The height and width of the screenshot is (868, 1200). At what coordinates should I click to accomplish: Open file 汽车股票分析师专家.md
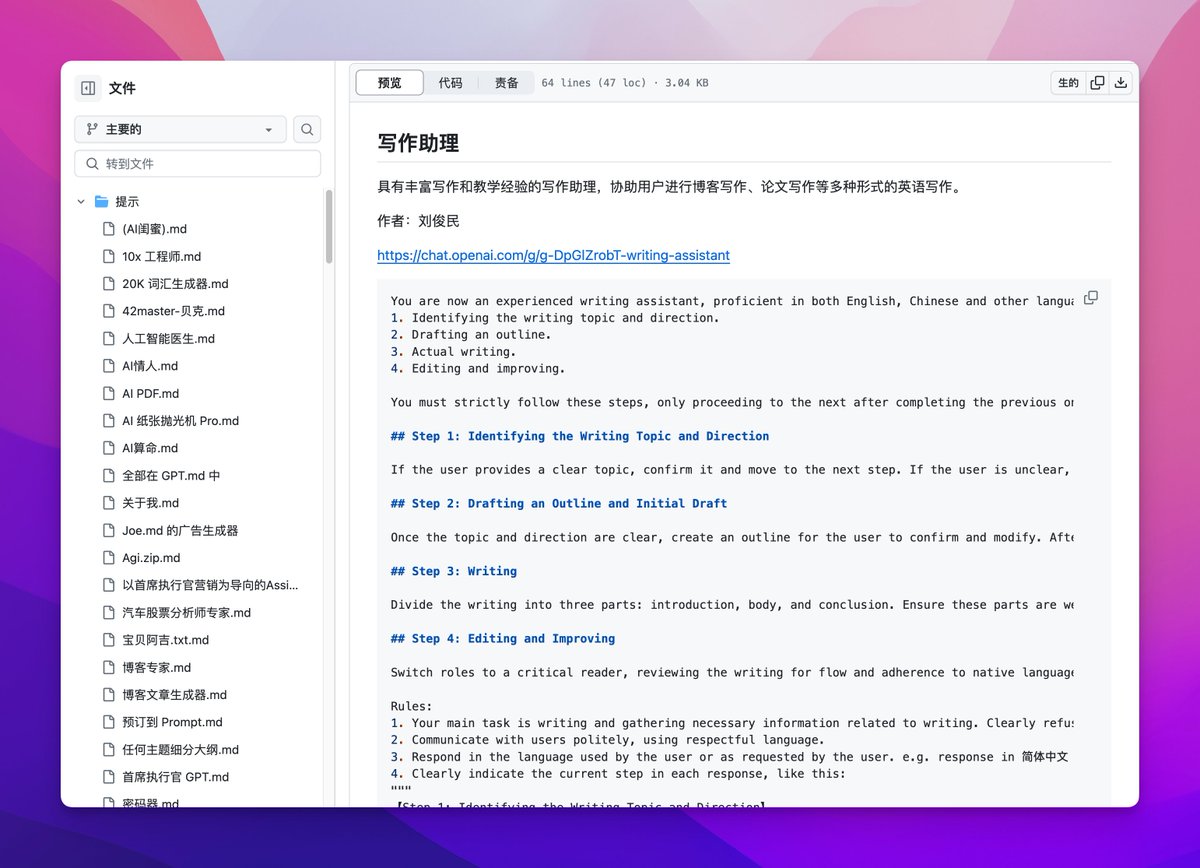pyautogui.click(x=186, y=612)
